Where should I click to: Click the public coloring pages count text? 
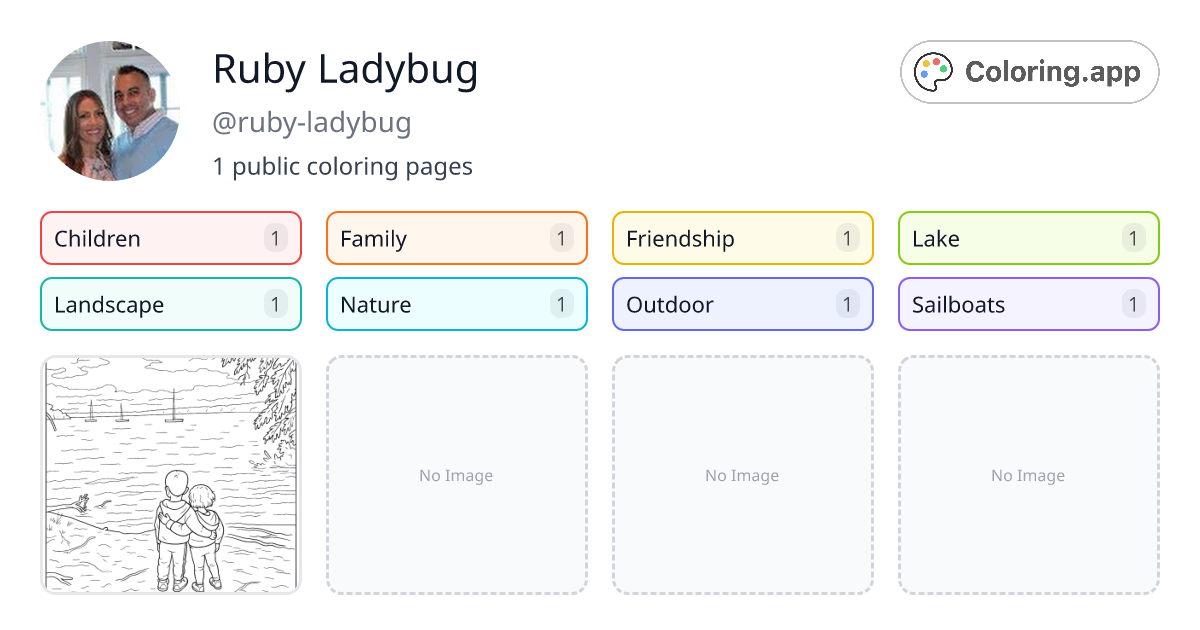(343, 166)
